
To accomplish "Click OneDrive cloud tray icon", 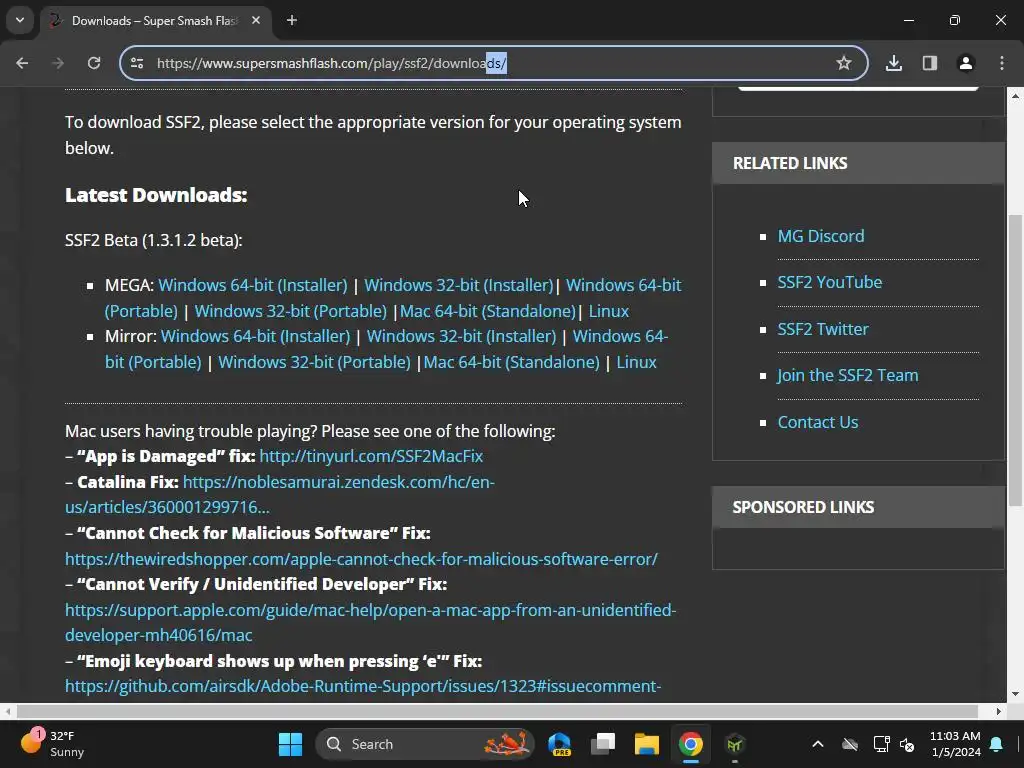I will tap(850, 744).
